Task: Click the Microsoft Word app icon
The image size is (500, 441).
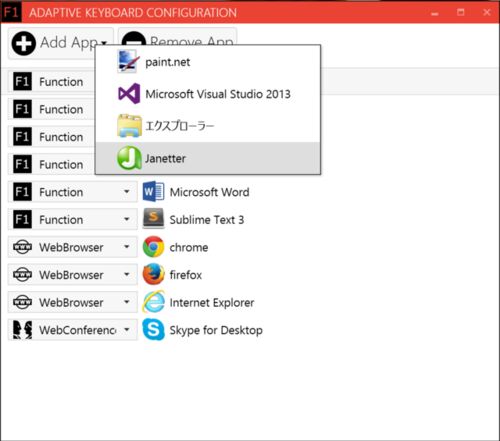Action: coord(153,192)
